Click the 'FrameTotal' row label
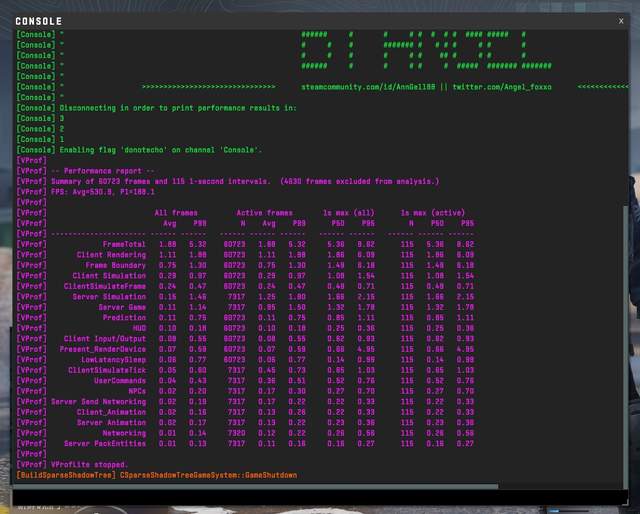Screen dimensions: 640x514 (x=124, y=244)
